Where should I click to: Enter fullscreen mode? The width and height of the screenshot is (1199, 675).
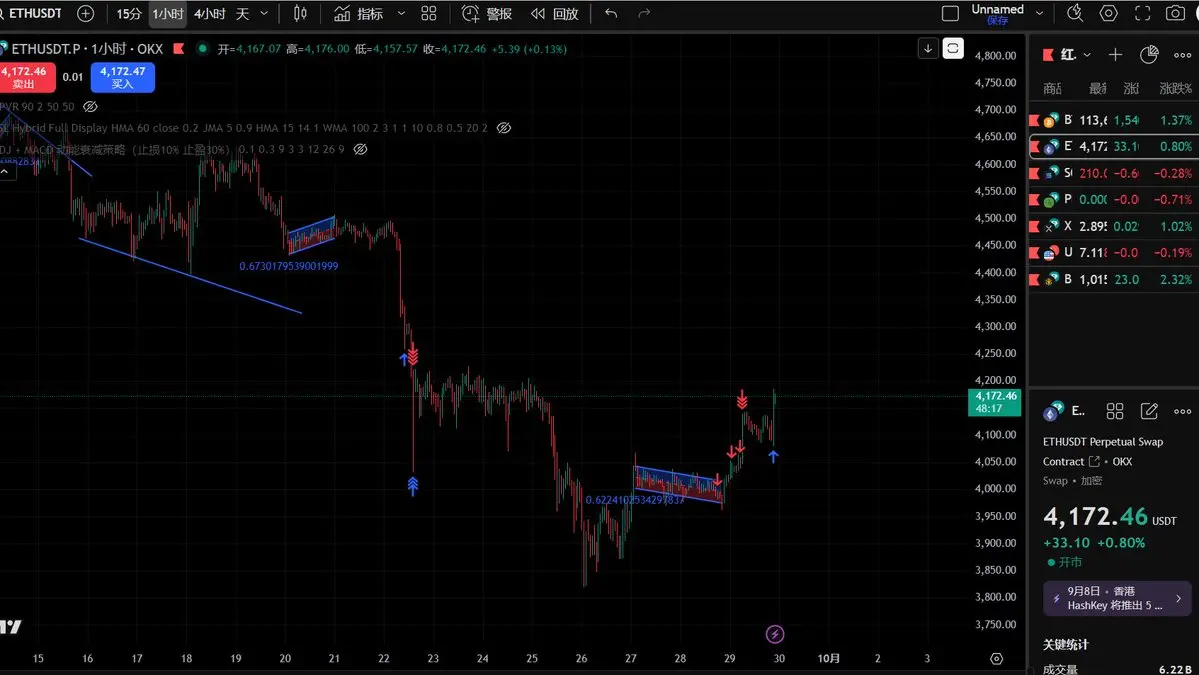tap(1142, 14)
